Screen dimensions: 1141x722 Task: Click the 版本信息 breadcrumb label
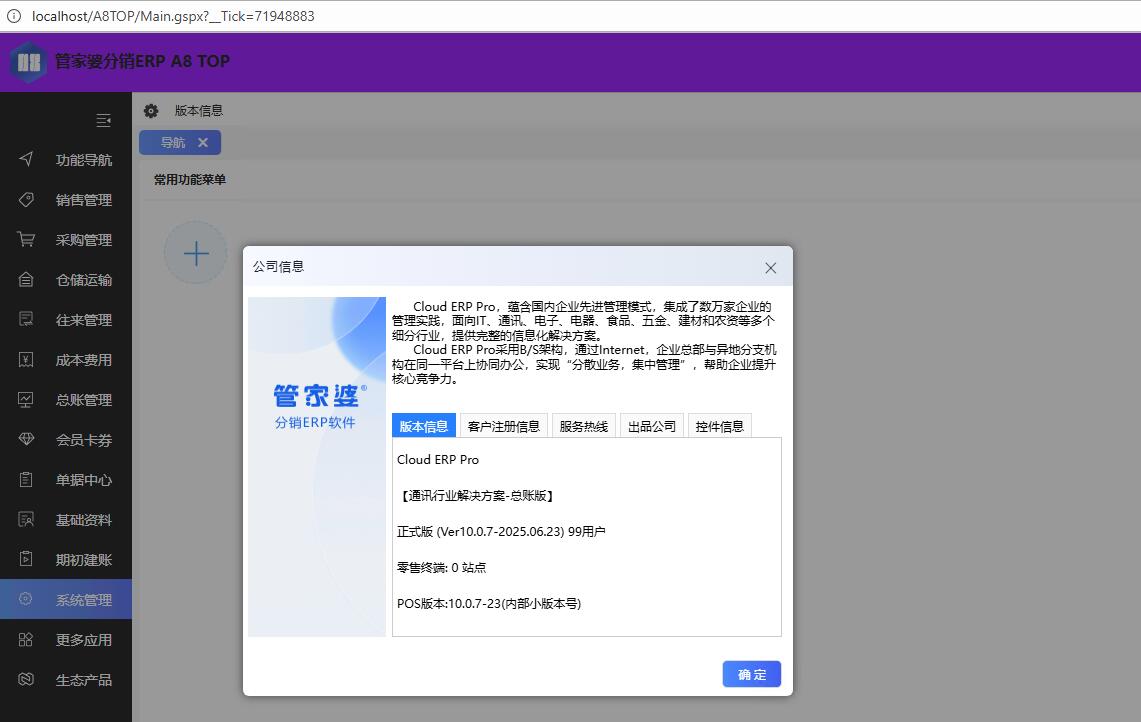pos(199,111)
